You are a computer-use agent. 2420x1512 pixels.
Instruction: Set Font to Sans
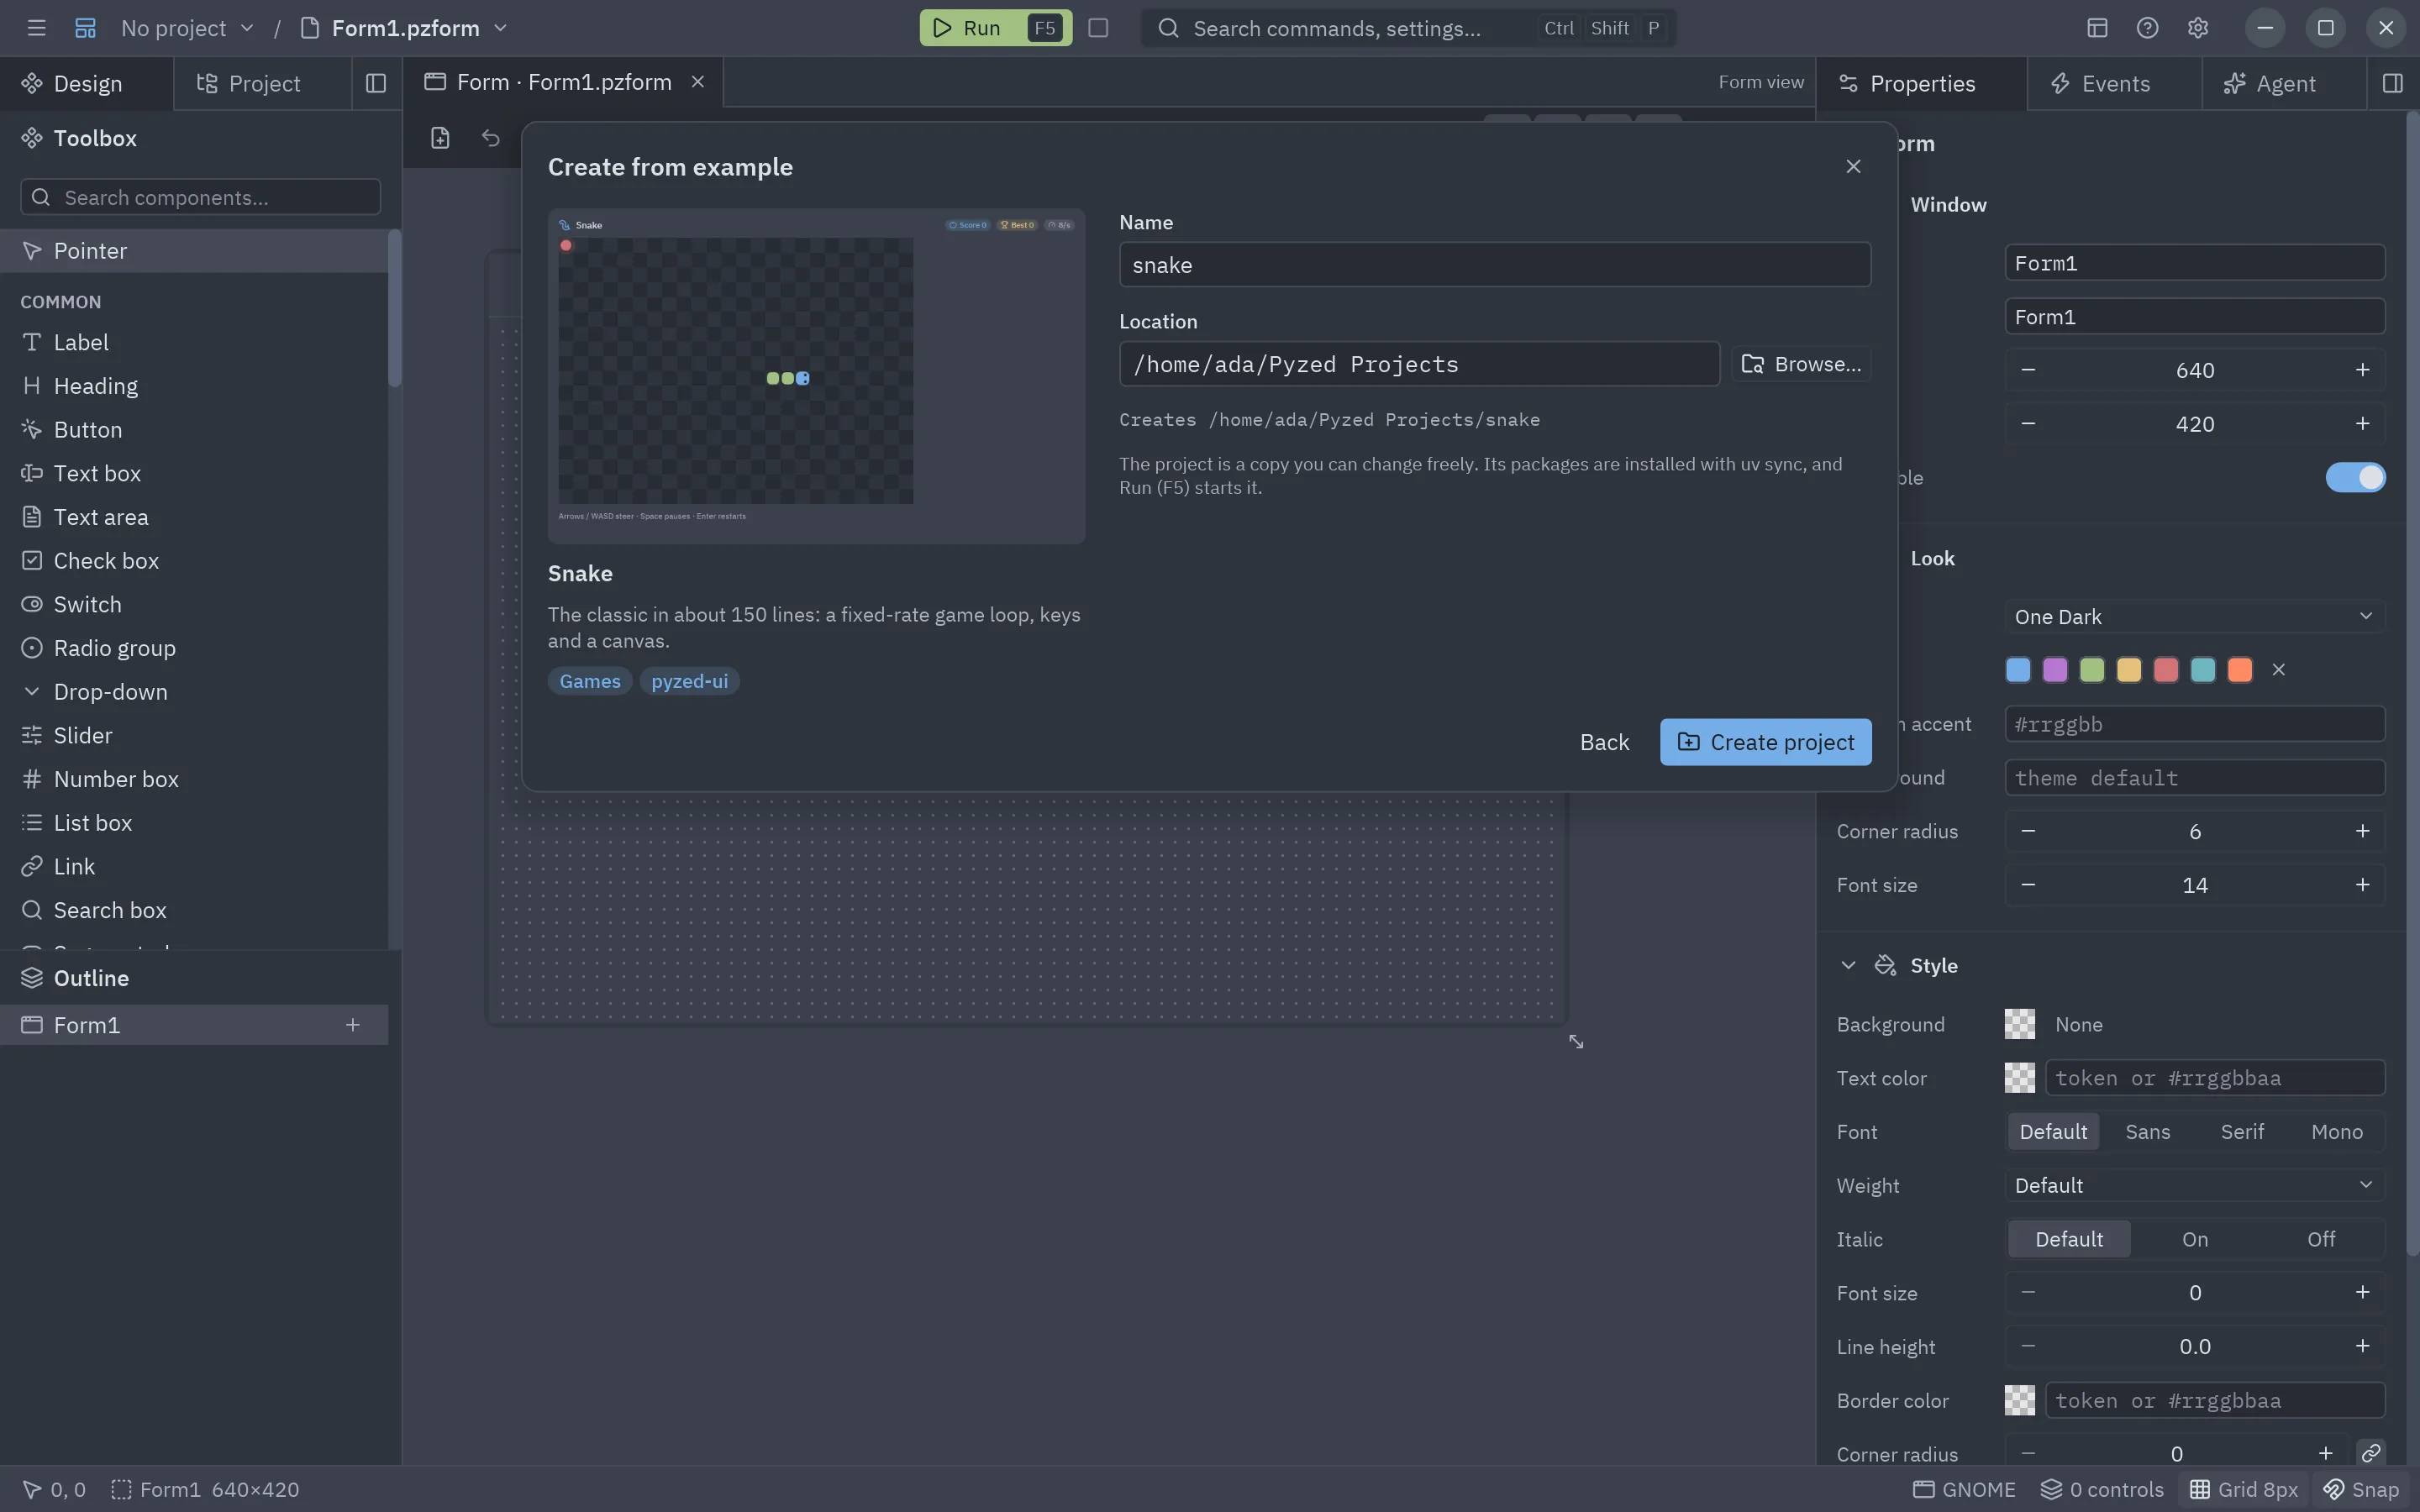click(2147, 1132)
